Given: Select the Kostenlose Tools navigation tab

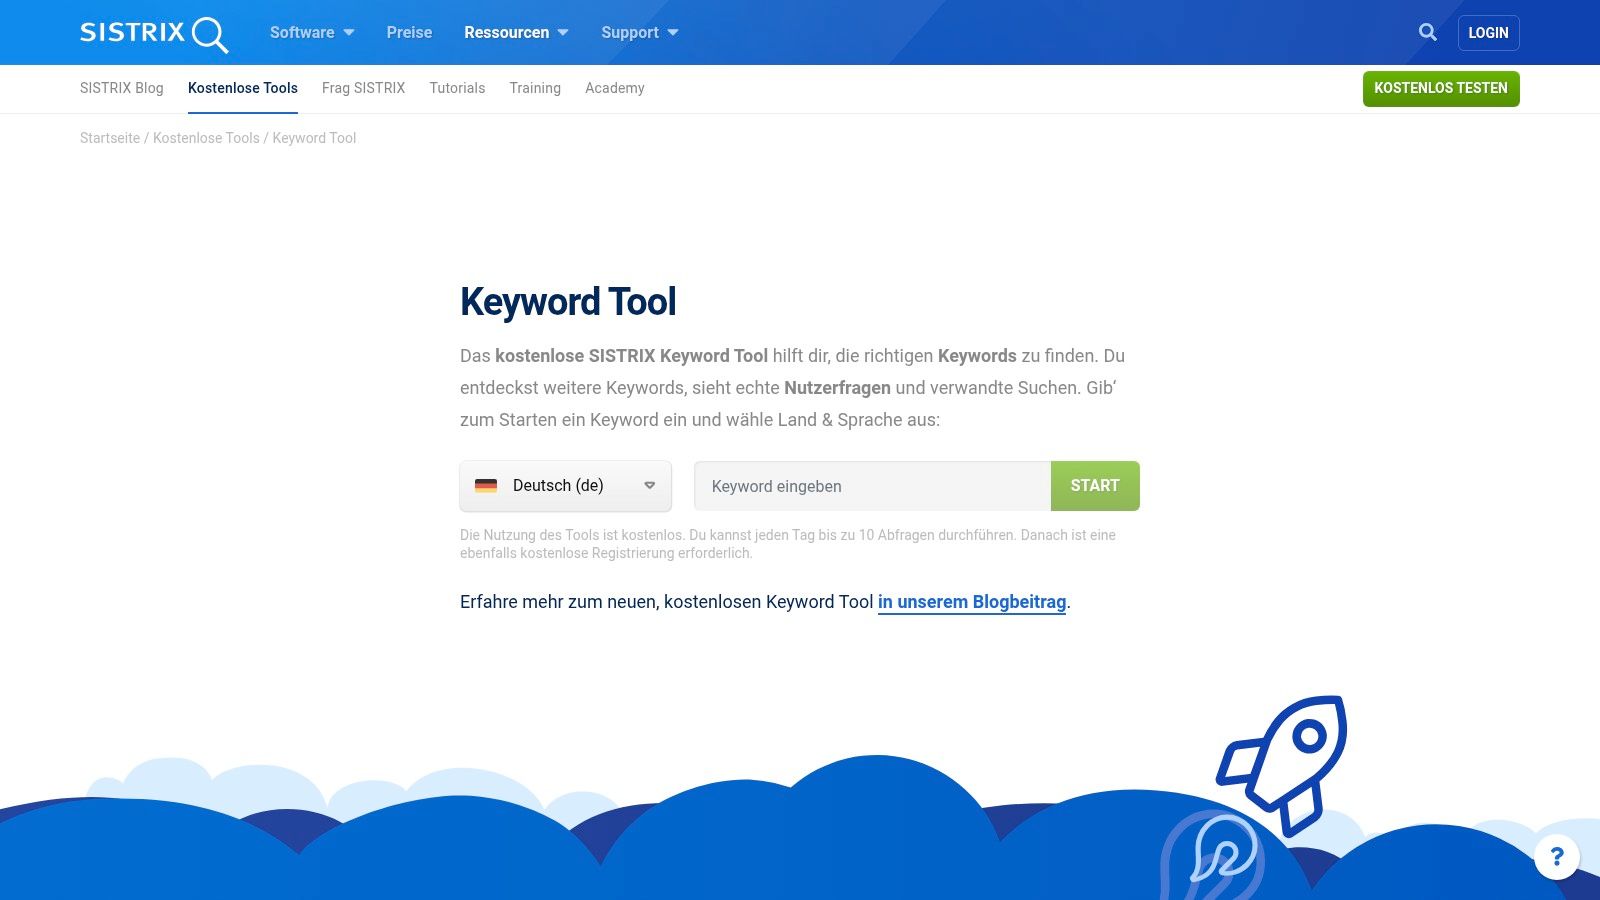Looking at the screenshot, I should [242, 88].
